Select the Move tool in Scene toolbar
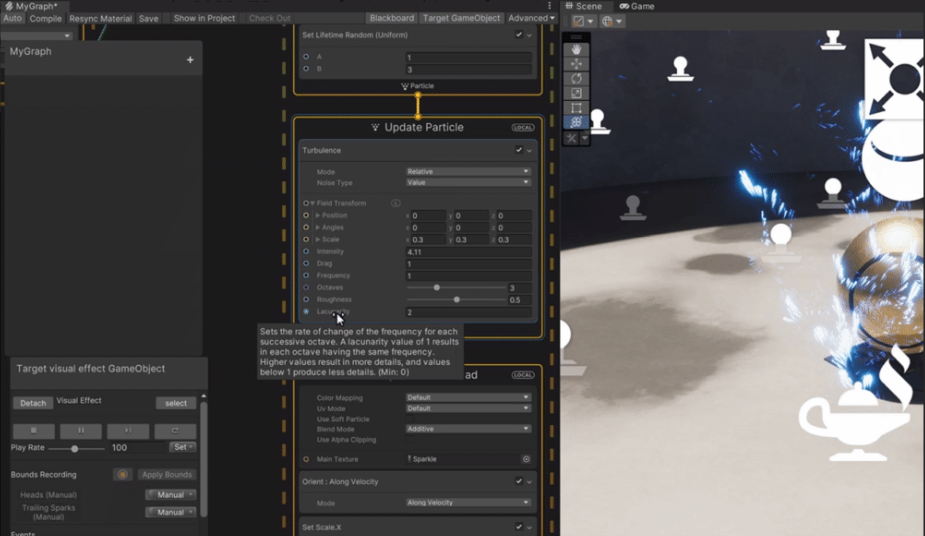This screenshot has height=536, width=925. click(576, 64)
